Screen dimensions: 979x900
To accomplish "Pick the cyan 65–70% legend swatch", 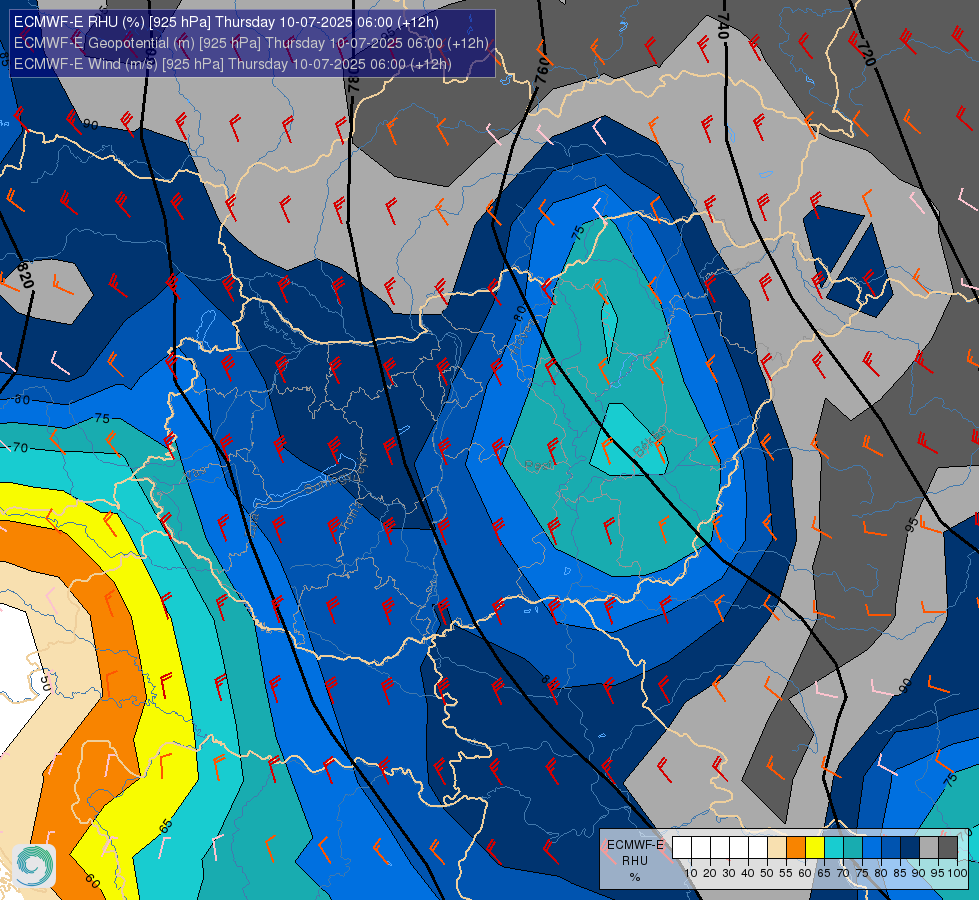I will 834,847.
